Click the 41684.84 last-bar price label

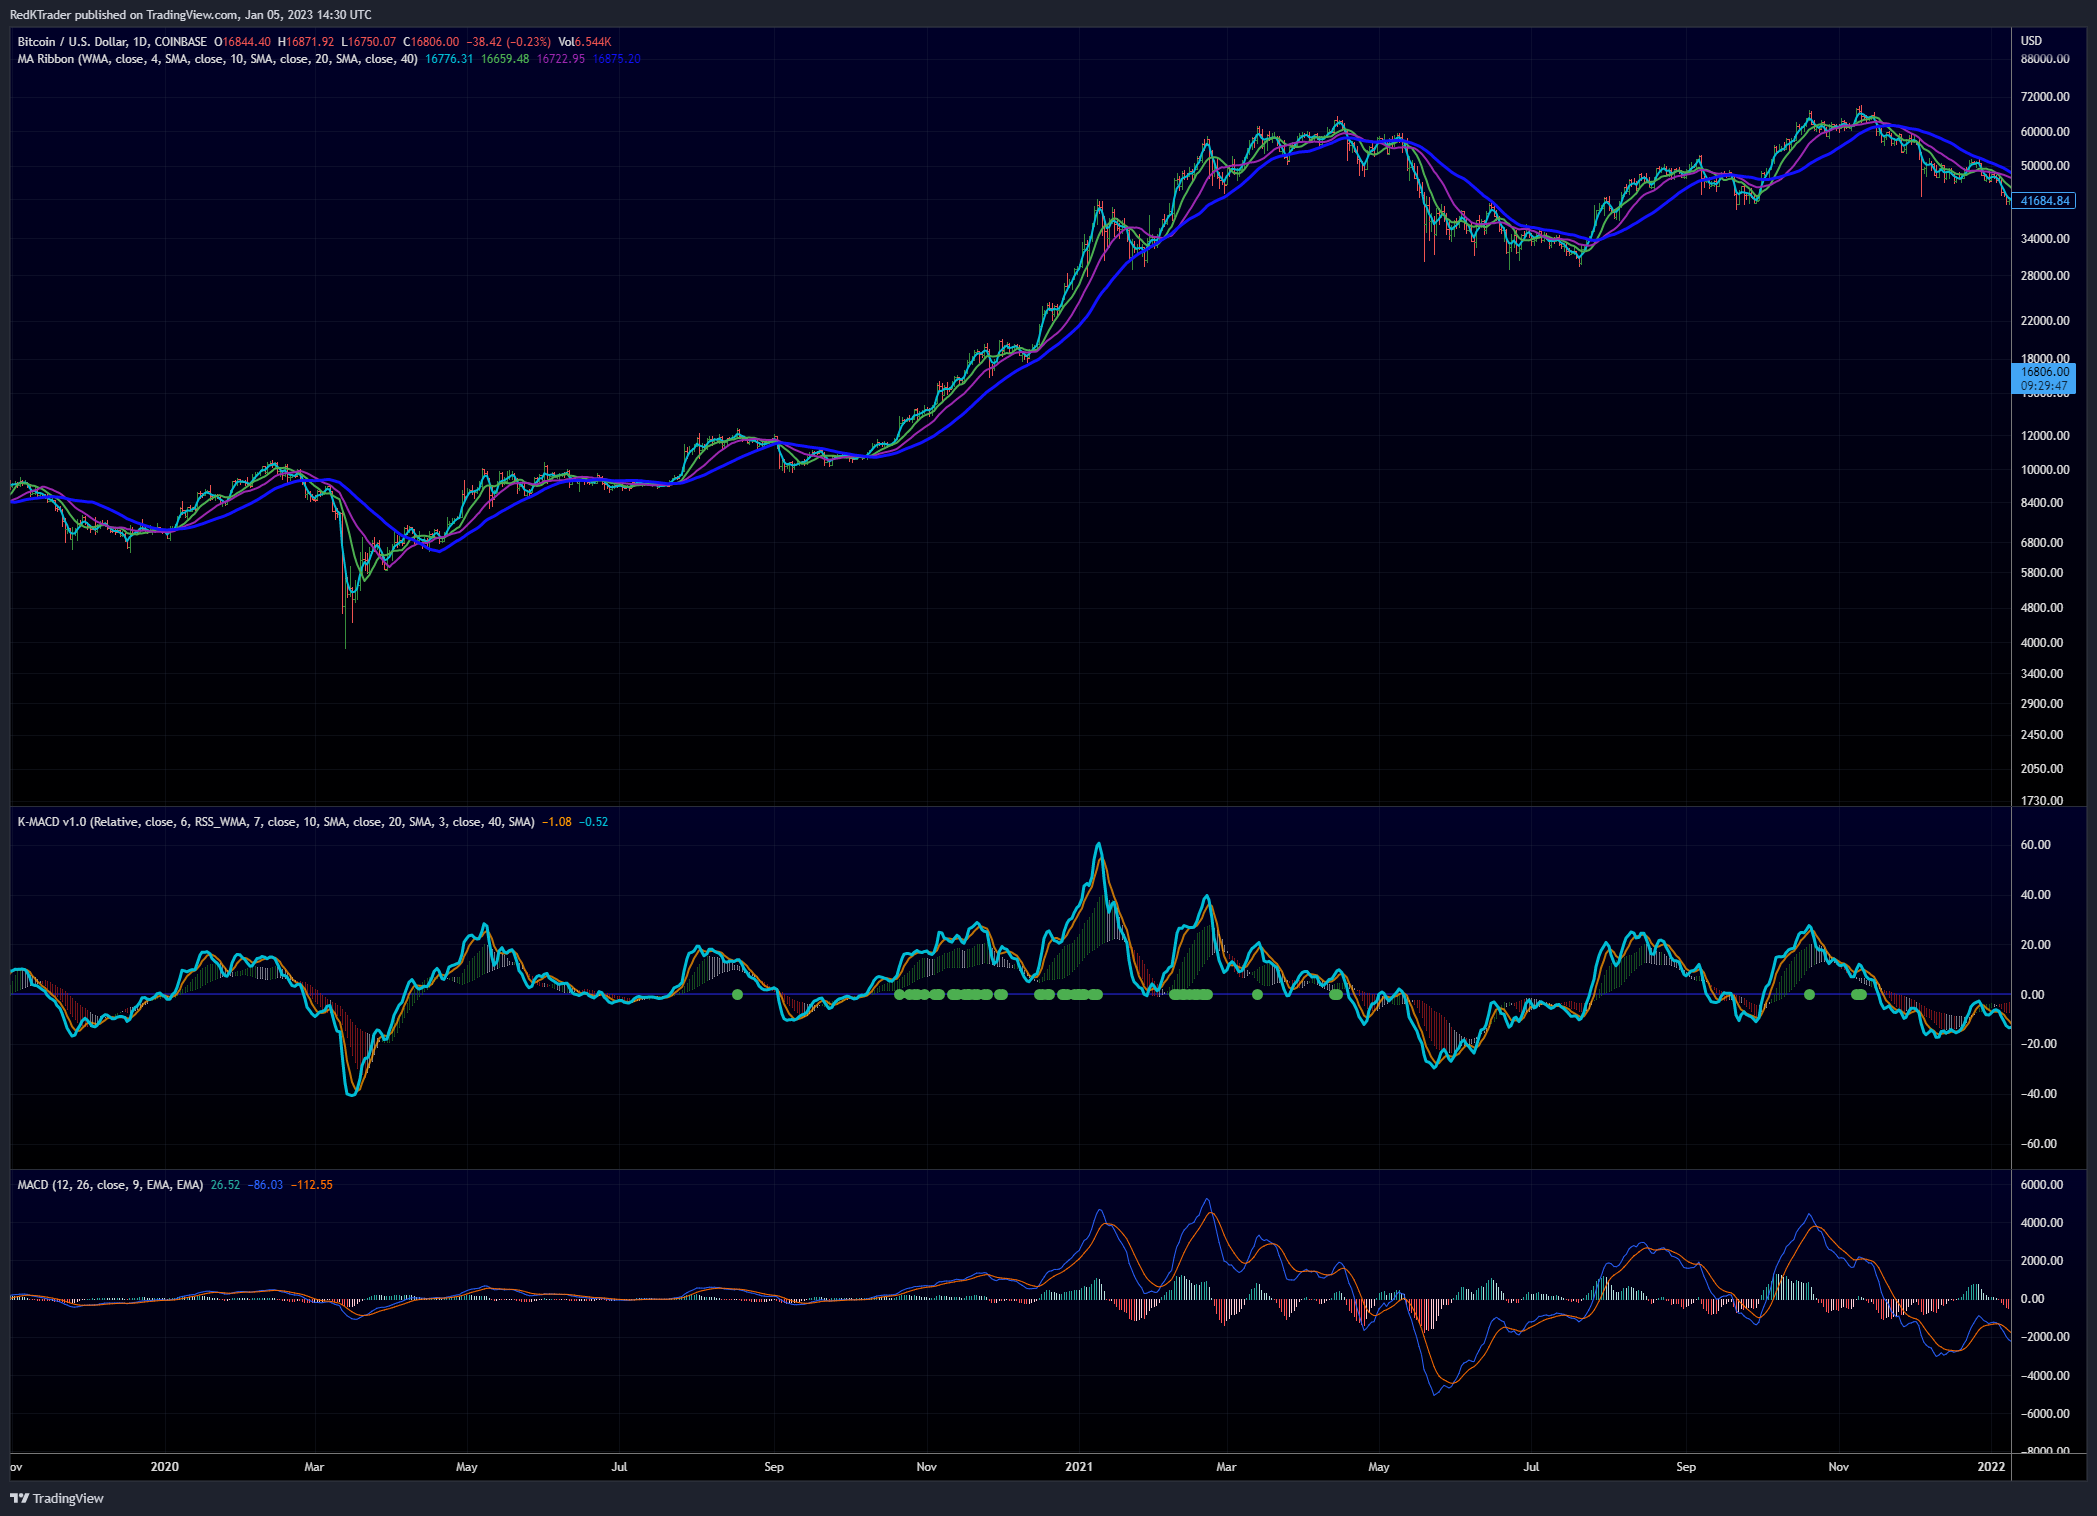point(2044,201)
